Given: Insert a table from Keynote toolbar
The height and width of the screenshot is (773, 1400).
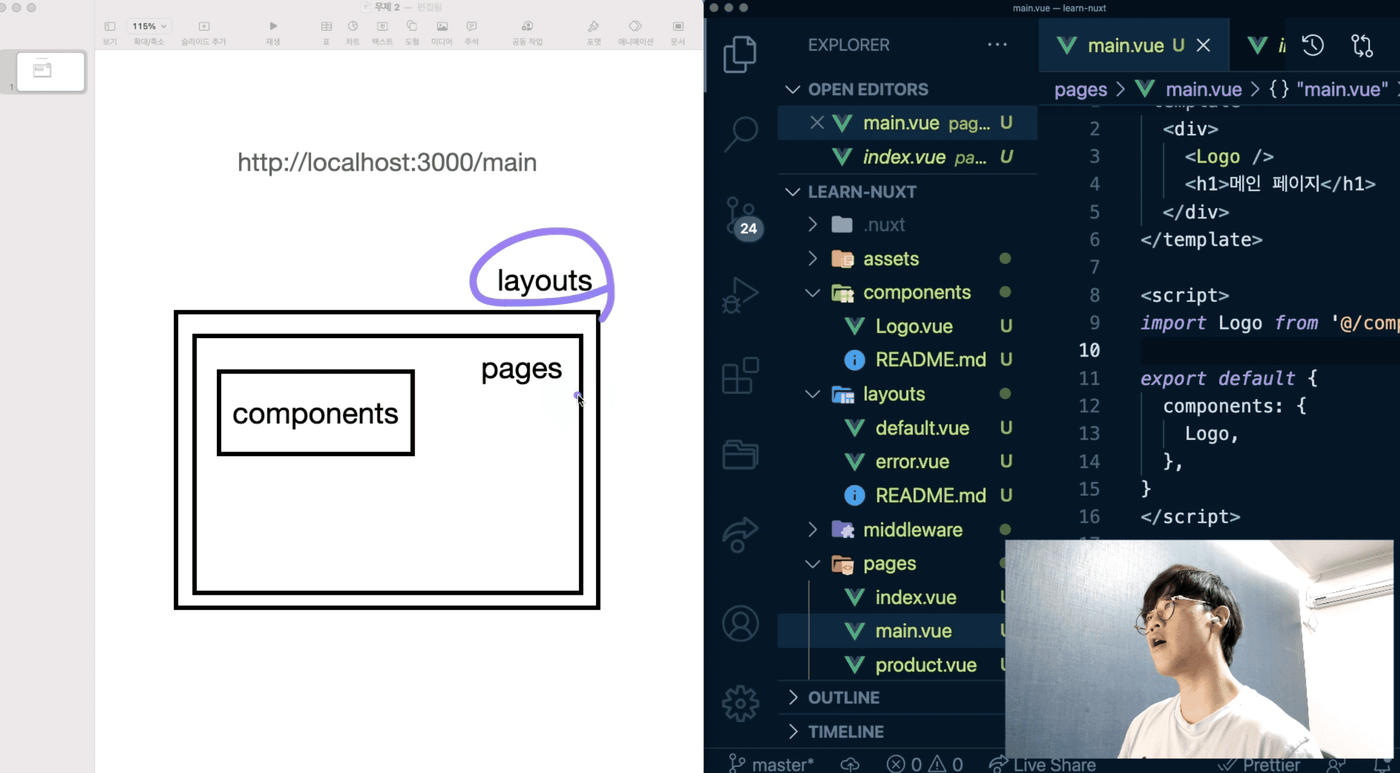Looking at the screenshot, I should point(326,32).
